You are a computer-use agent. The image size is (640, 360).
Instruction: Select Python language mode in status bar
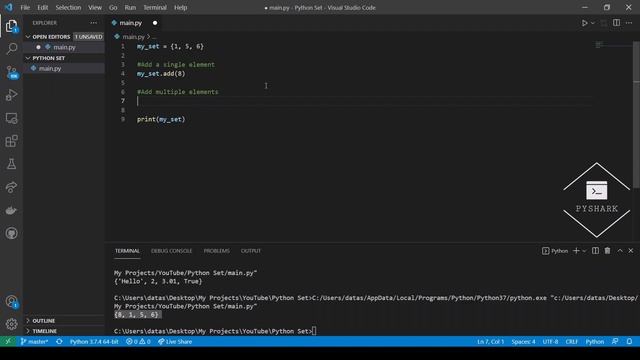[x=595, y=341]
